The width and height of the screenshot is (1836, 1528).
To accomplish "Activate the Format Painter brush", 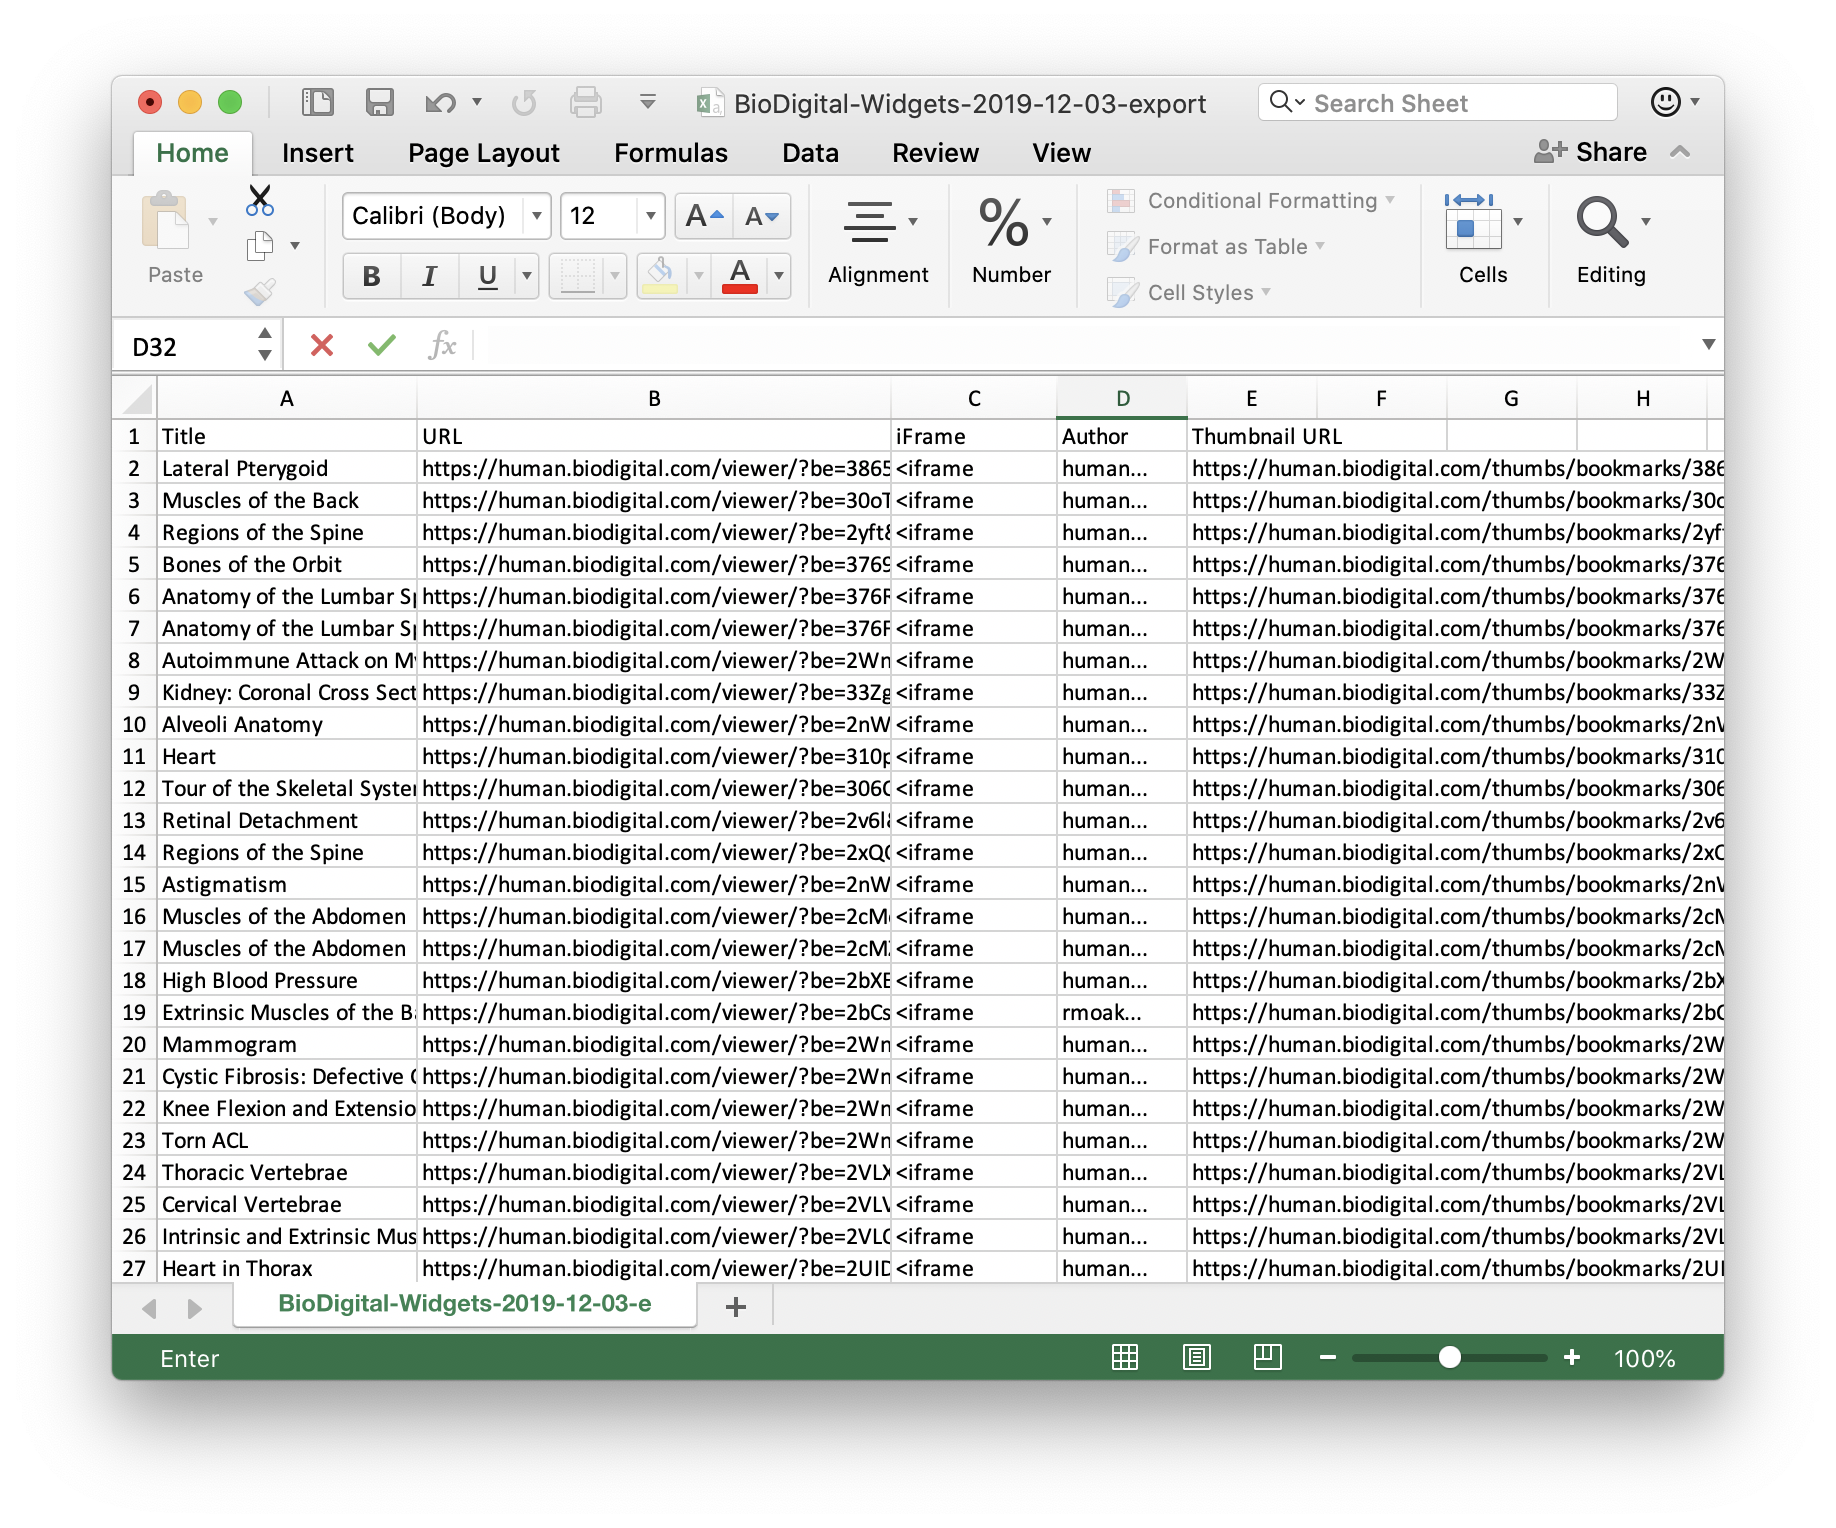I will click(260, 291).
